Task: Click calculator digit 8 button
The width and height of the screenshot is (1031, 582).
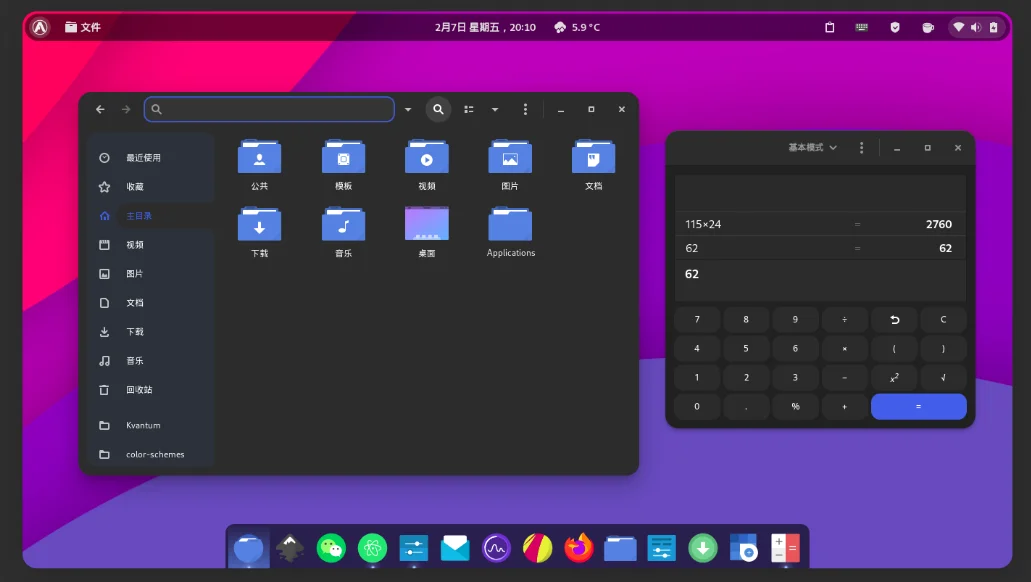Action: tap(746, 320)
